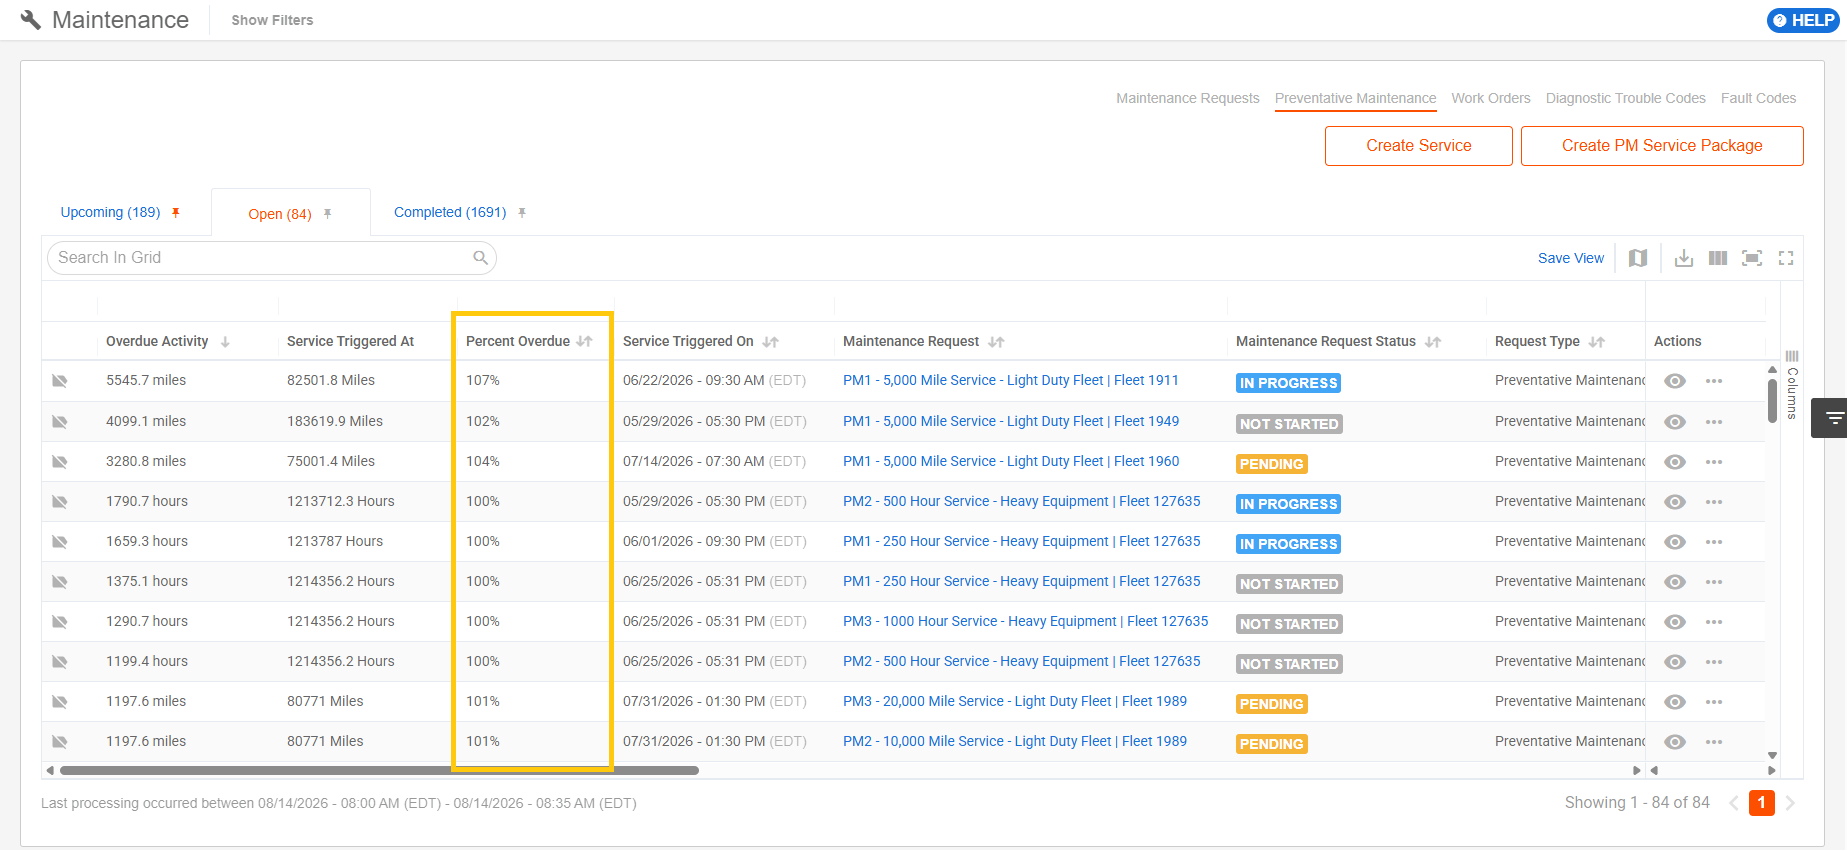Screen dimensions: 1847x851
Task: Click tag icon in 4099.1 miles row
Action: coord(60,422)
